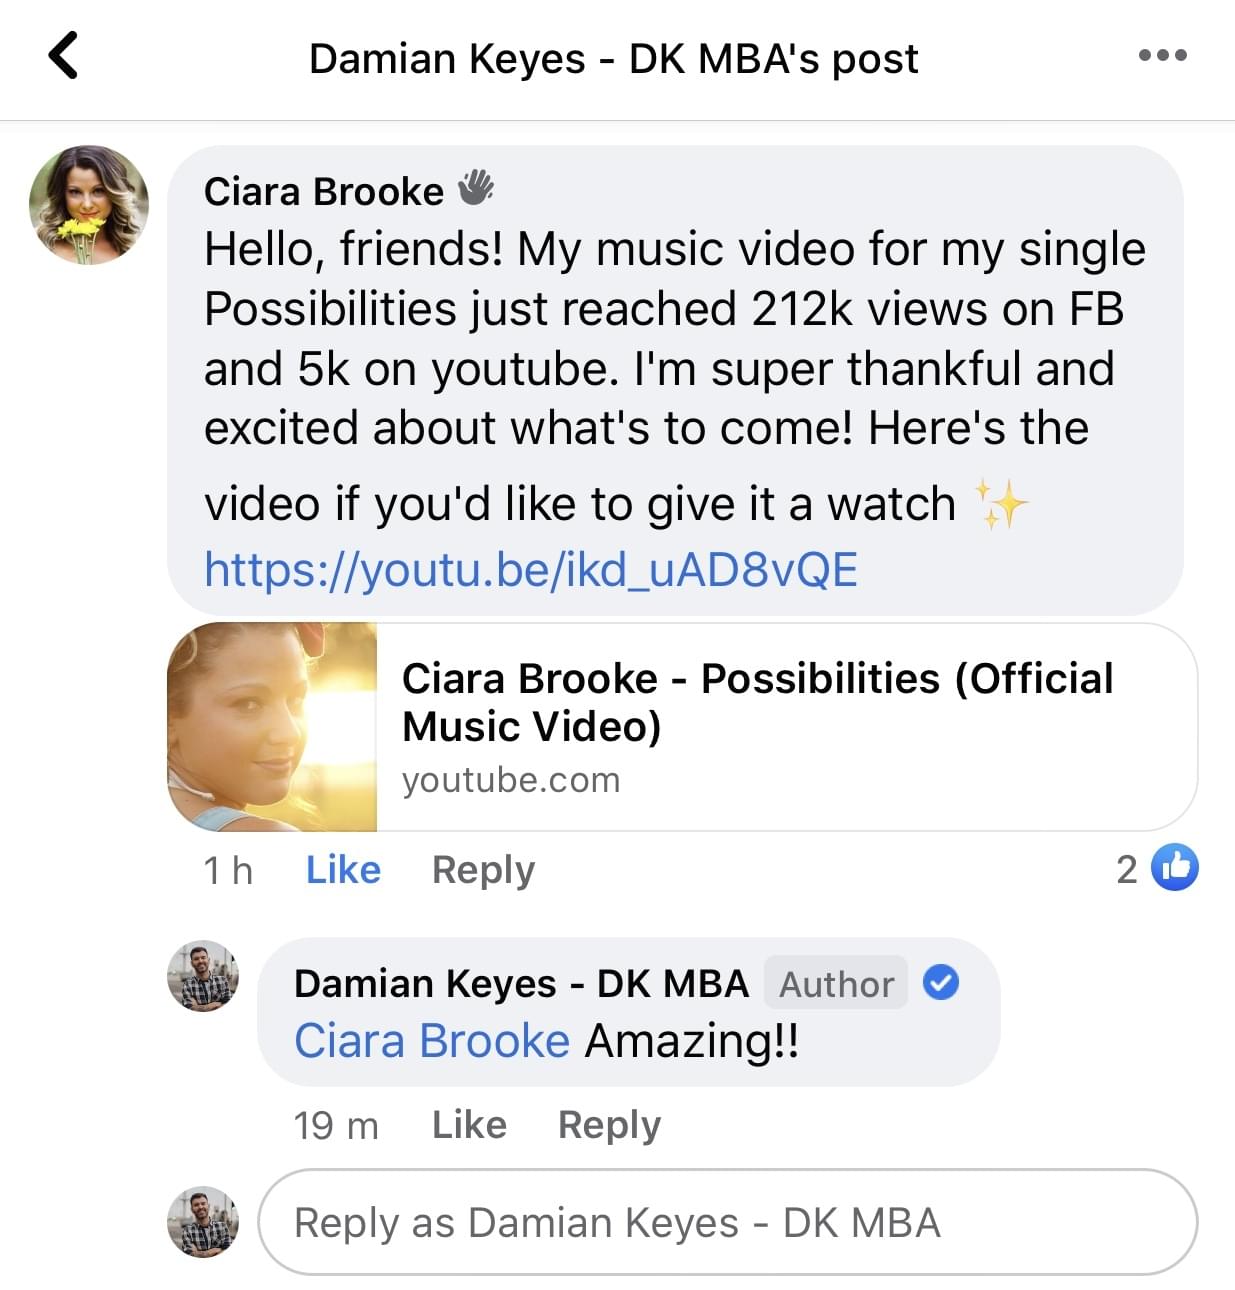
Task: View the blue thumbs-up reactions icon
Action: coord(1174,868)
